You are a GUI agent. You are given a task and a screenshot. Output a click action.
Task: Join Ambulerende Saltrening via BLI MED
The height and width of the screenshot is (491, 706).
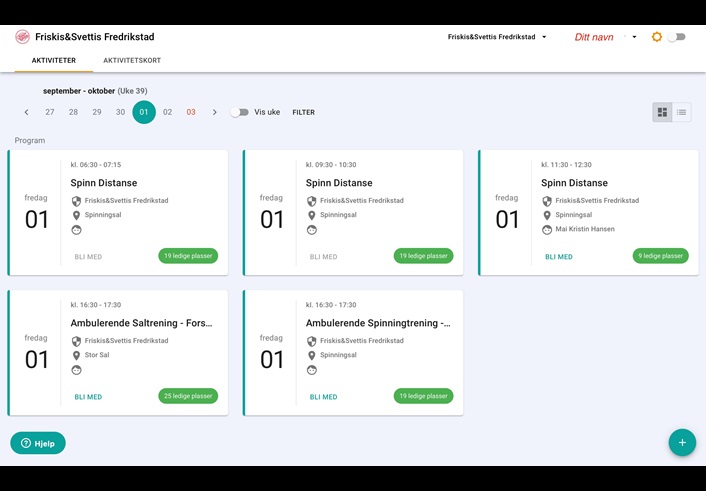pos(88,397)
